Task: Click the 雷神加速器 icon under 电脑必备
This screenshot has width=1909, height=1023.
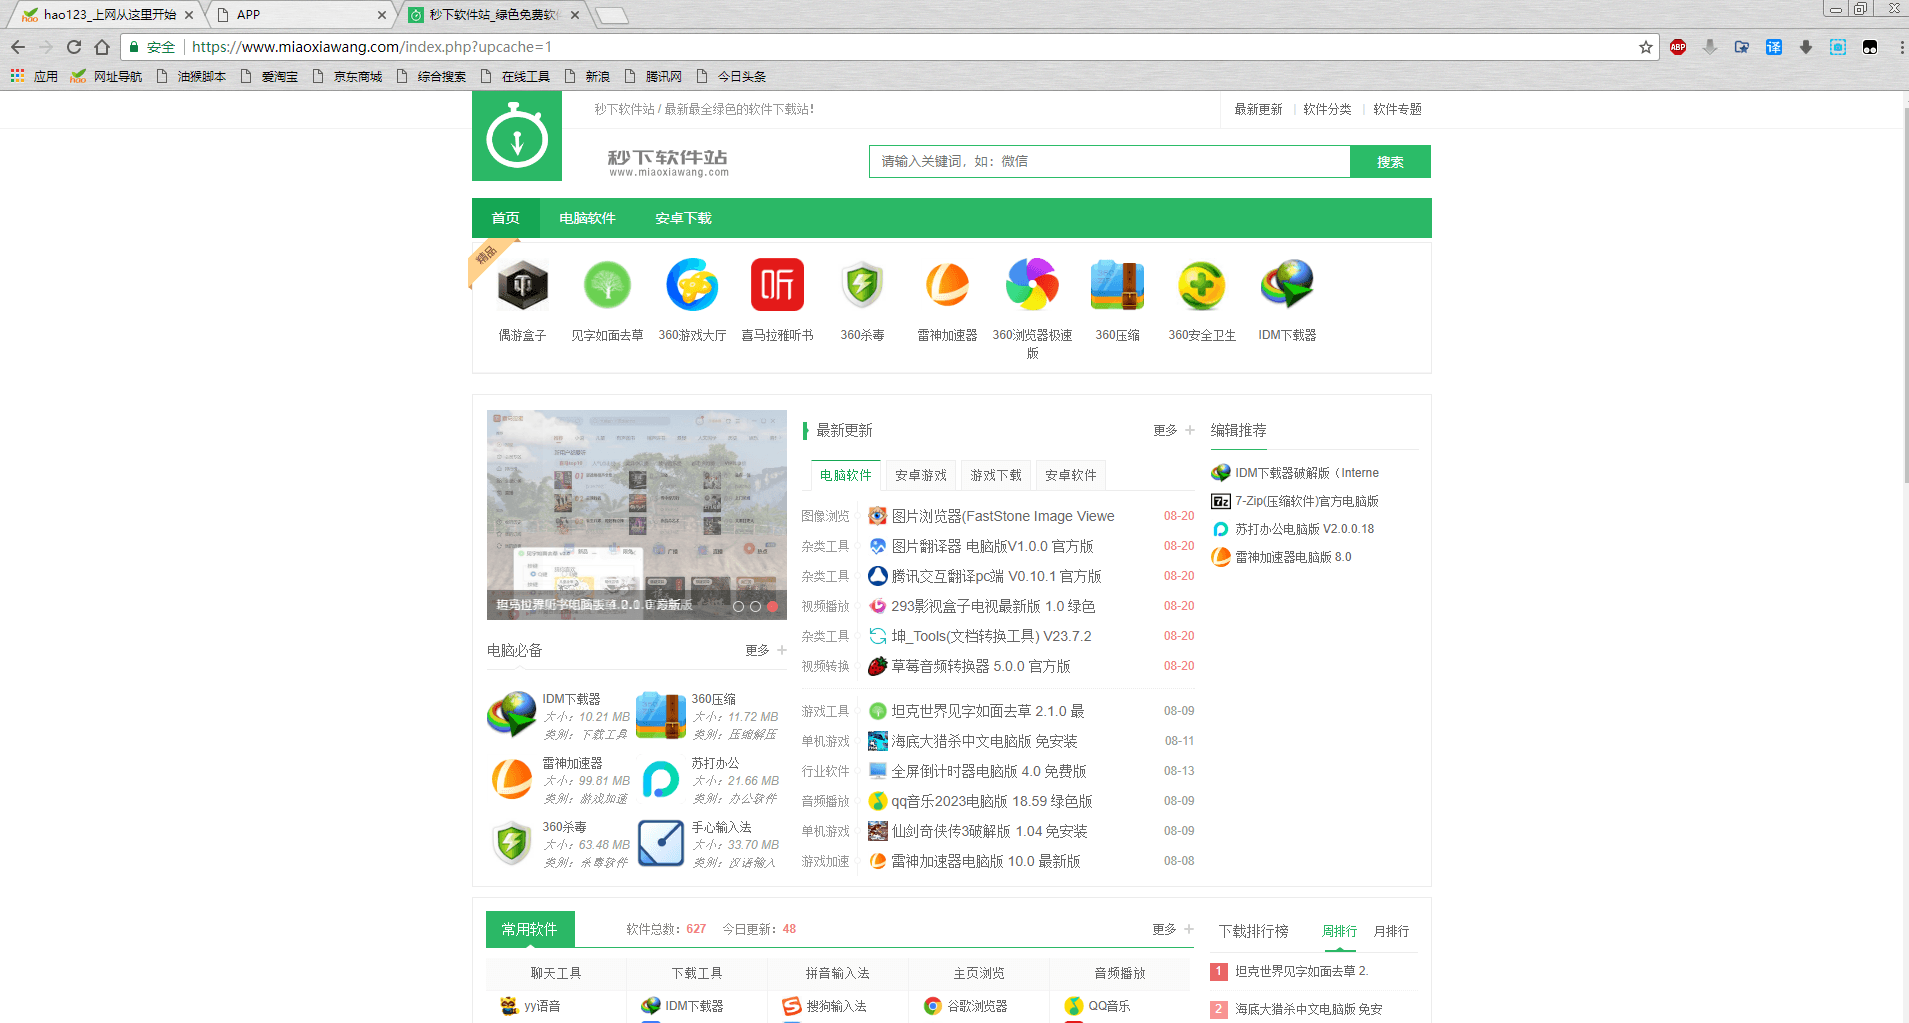Action: click(511, 779)
